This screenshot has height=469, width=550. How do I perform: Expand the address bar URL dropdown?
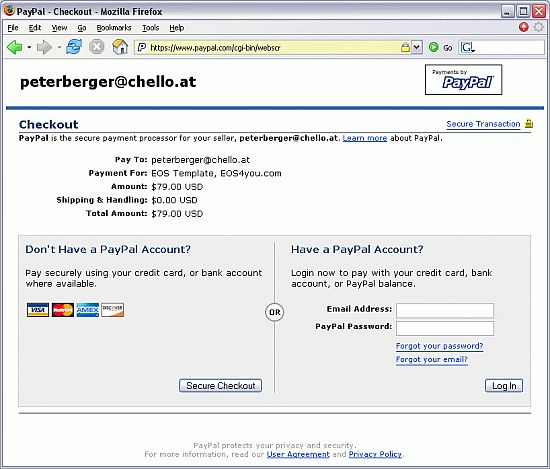[416, 47]
